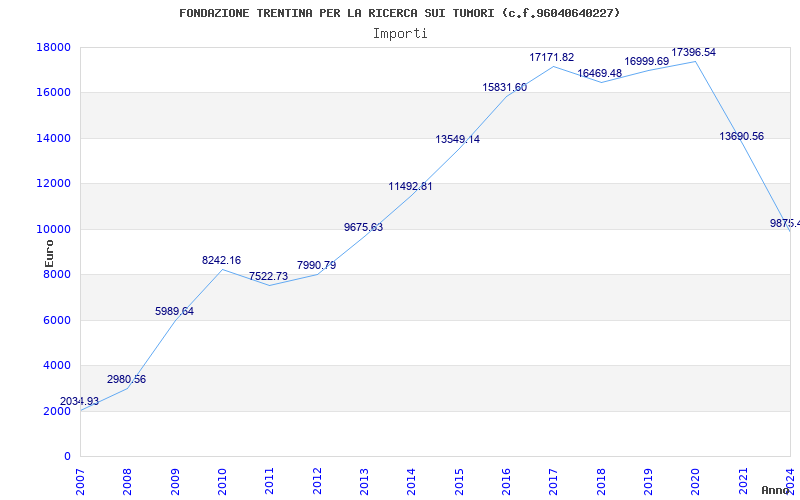Select data label 13690.56

click(741, 137)
